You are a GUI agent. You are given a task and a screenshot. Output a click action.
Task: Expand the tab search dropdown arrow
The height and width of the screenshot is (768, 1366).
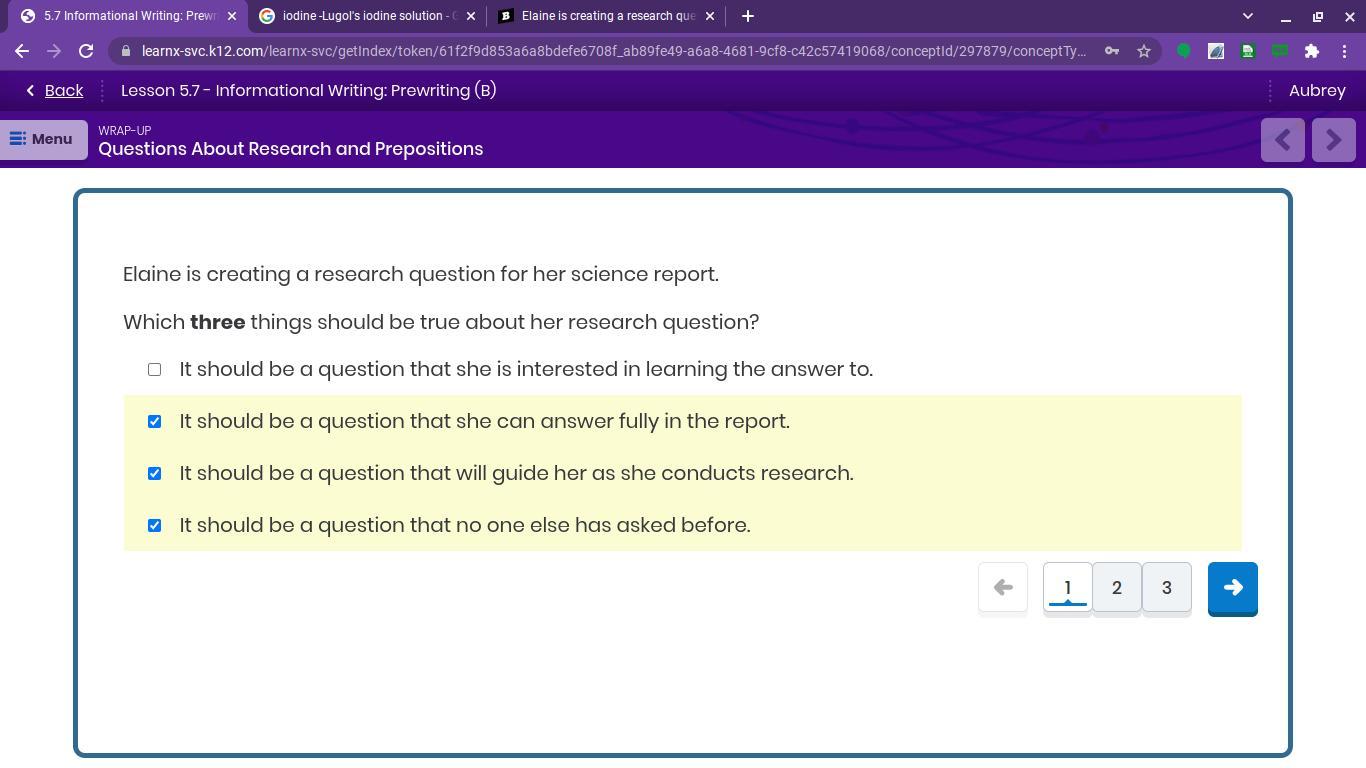coord(1247,16)
